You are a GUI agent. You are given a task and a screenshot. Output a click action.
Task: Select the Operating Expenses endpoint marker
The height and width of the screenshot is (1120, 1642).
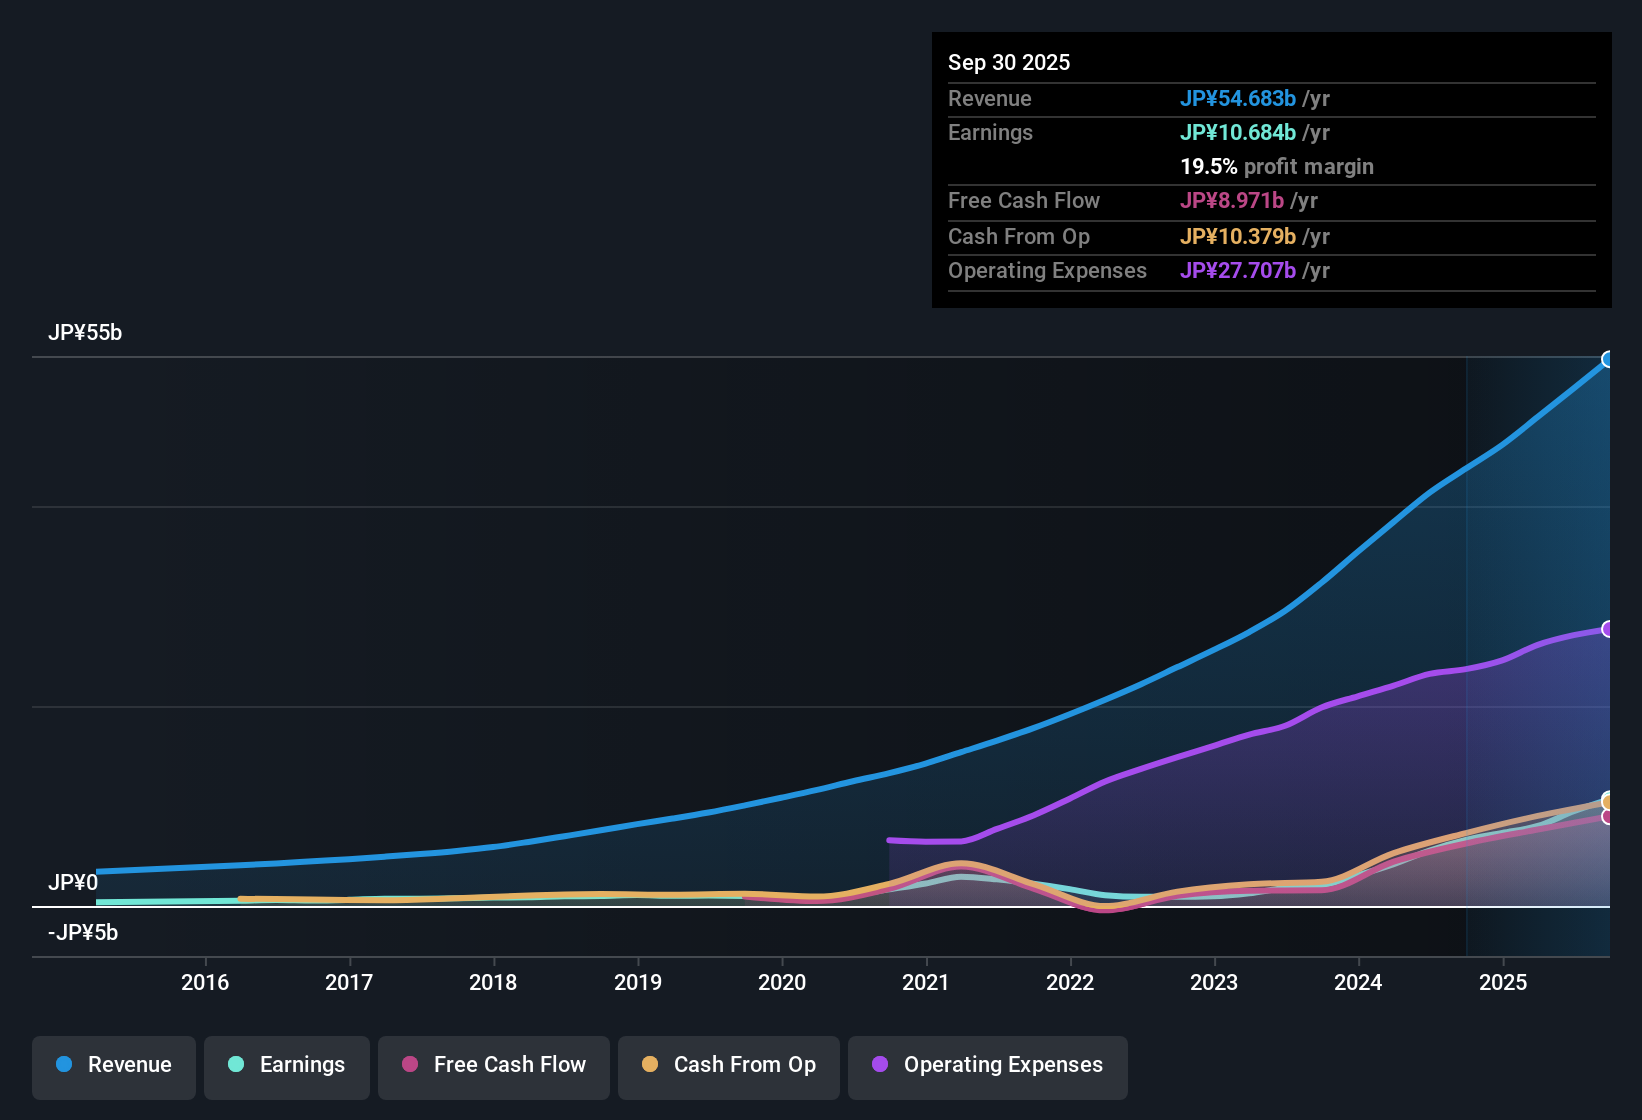pyautogui.click(x=1608, y=629)
